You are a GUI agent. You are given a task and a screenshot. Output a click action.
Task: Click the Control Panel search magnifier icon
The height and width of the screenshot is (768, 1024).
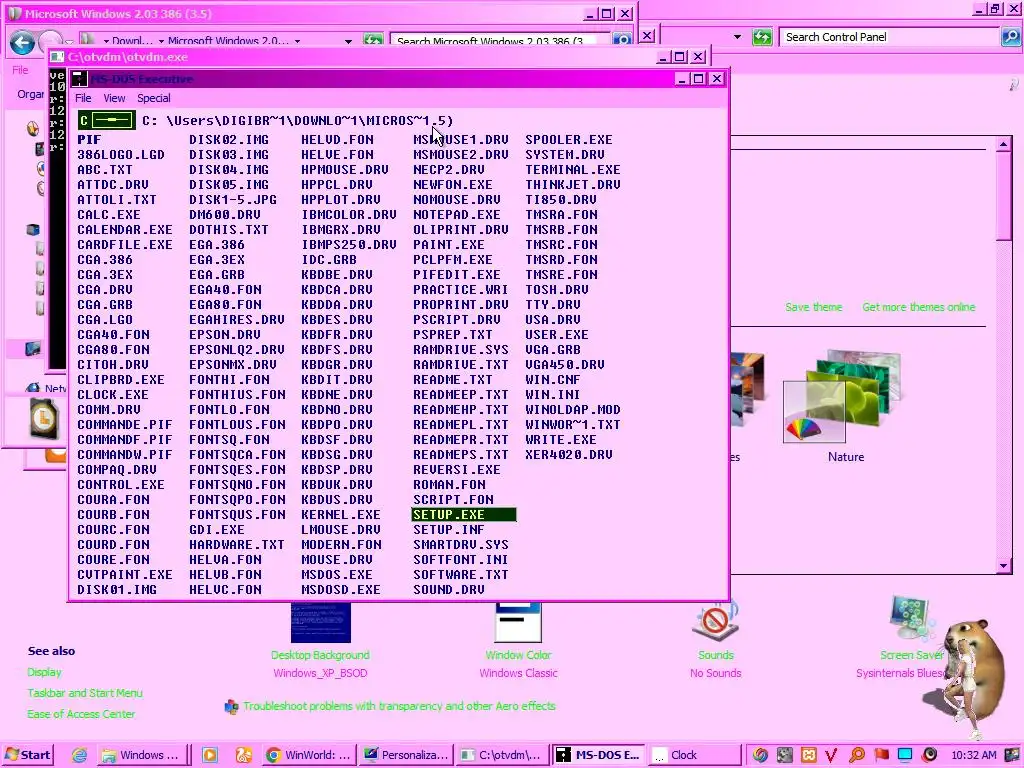coord(1010,37)
